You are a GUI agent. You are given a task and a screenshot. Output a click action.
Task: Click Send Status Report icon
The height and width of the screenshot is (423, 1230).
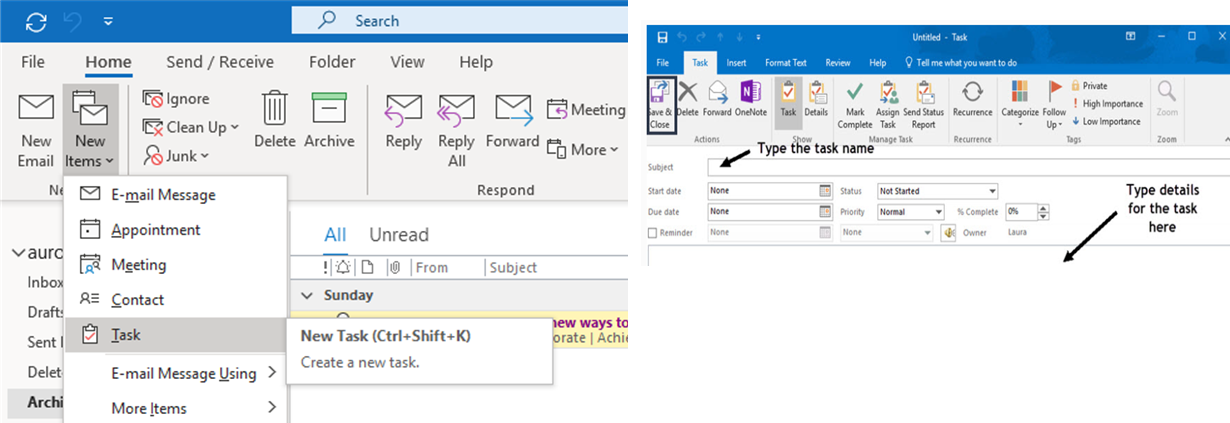923,92
